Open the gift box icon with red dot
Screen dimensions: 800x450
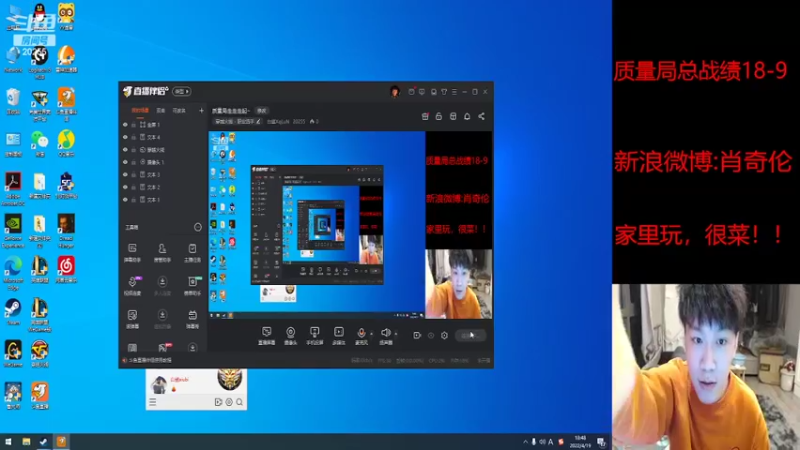coord(424,116)
